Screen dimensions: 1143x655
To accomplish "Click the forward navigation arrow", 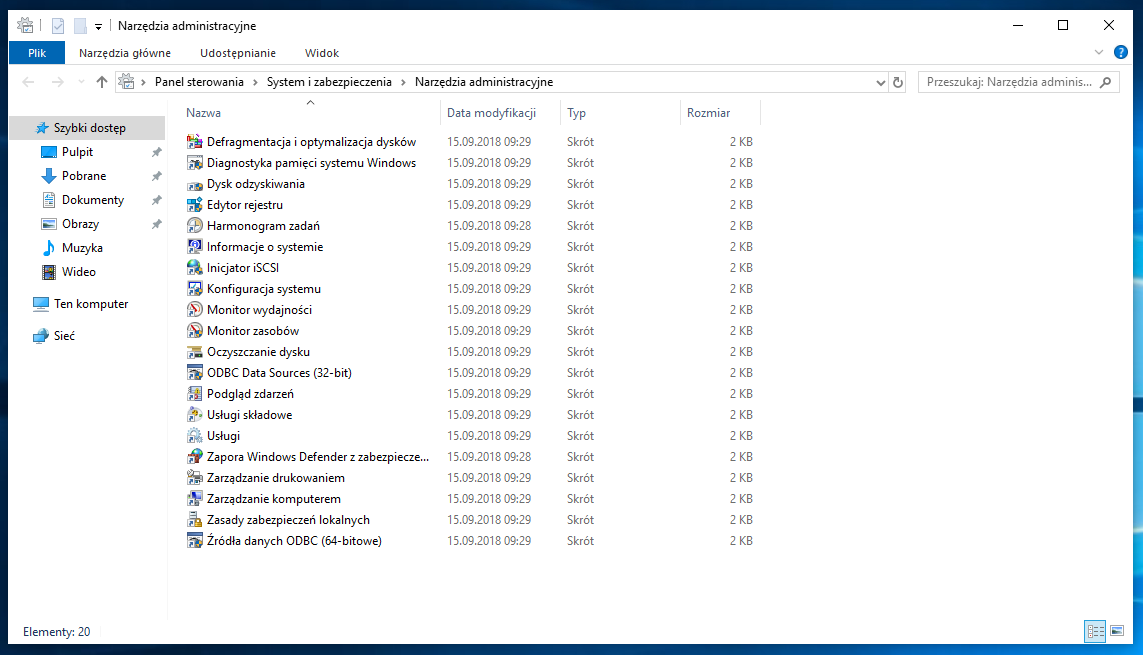I will click(58, 82).
